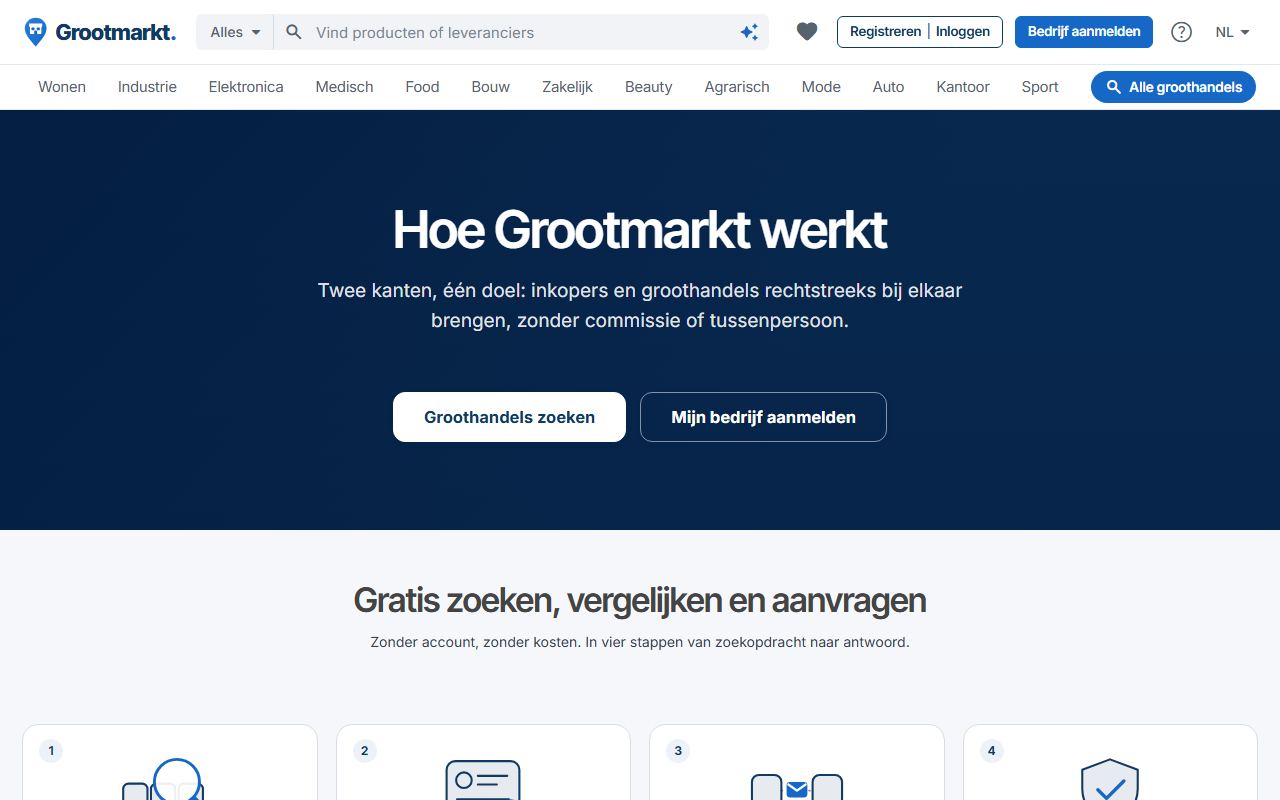Open the Agrarisch category

coord(737,87)
